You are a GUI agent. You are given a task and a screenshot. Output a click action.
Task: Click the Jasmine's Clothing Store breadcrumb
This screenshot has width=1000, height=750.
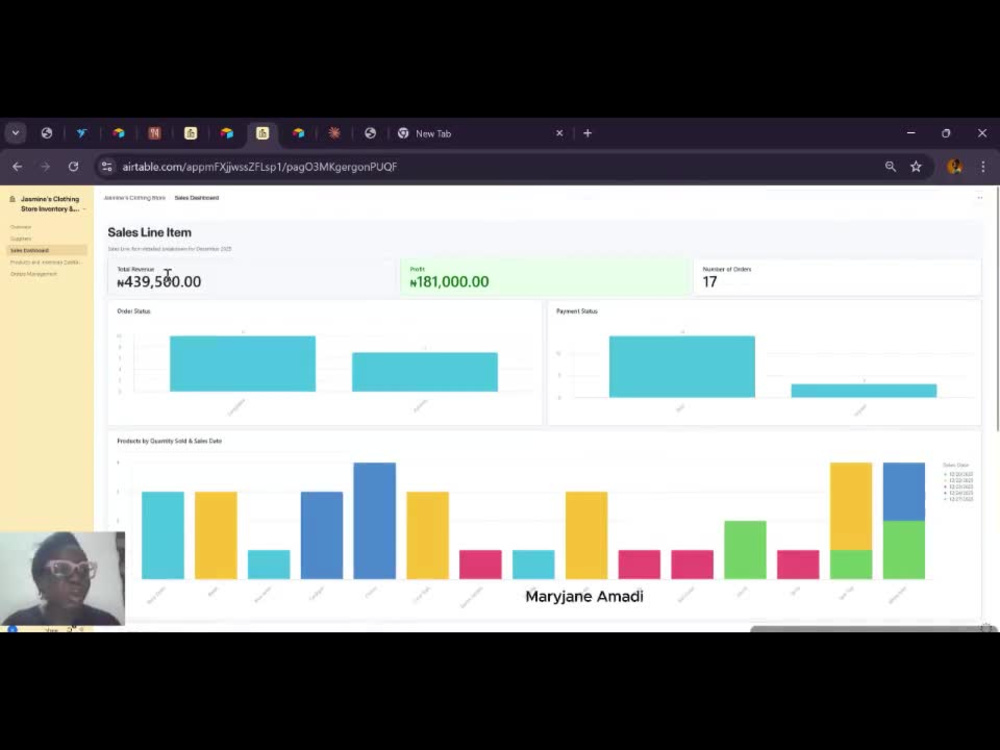(135, 198)
